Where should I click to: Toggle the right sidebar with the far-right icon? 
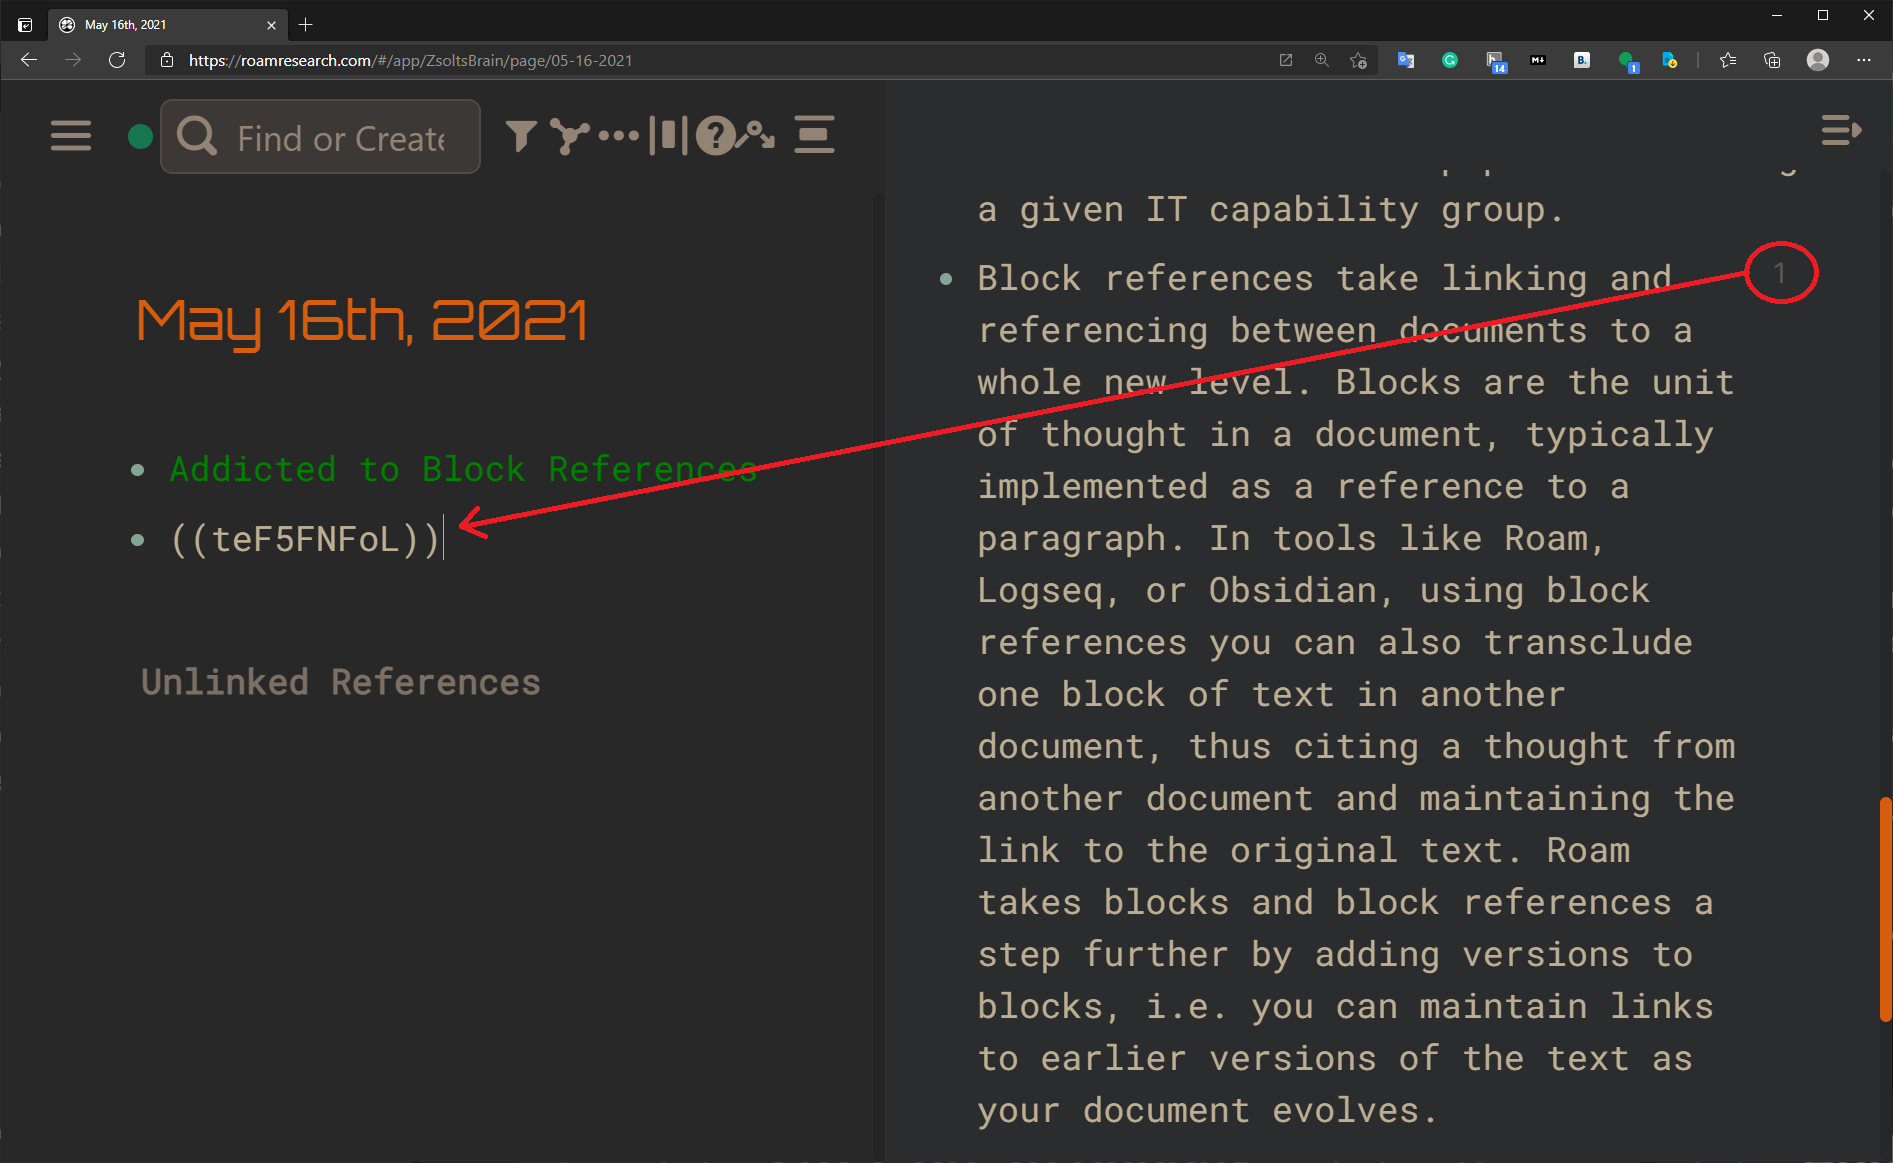pos(1843,131)
